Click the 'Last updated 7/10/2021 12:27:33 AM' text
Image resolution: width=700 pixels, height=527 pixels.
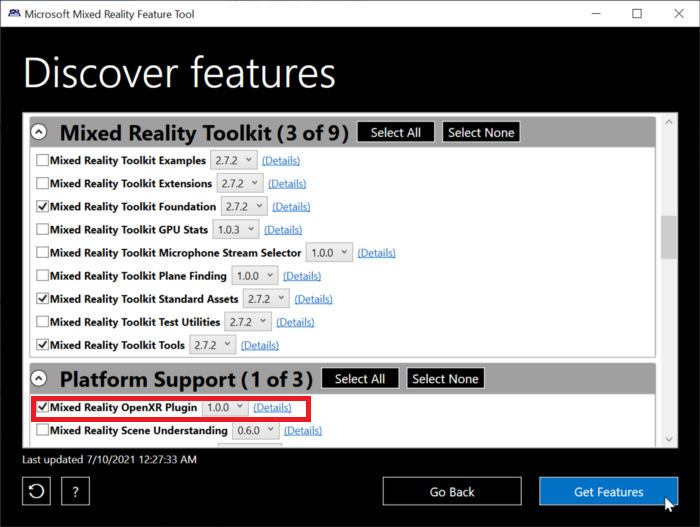point(109,460)
